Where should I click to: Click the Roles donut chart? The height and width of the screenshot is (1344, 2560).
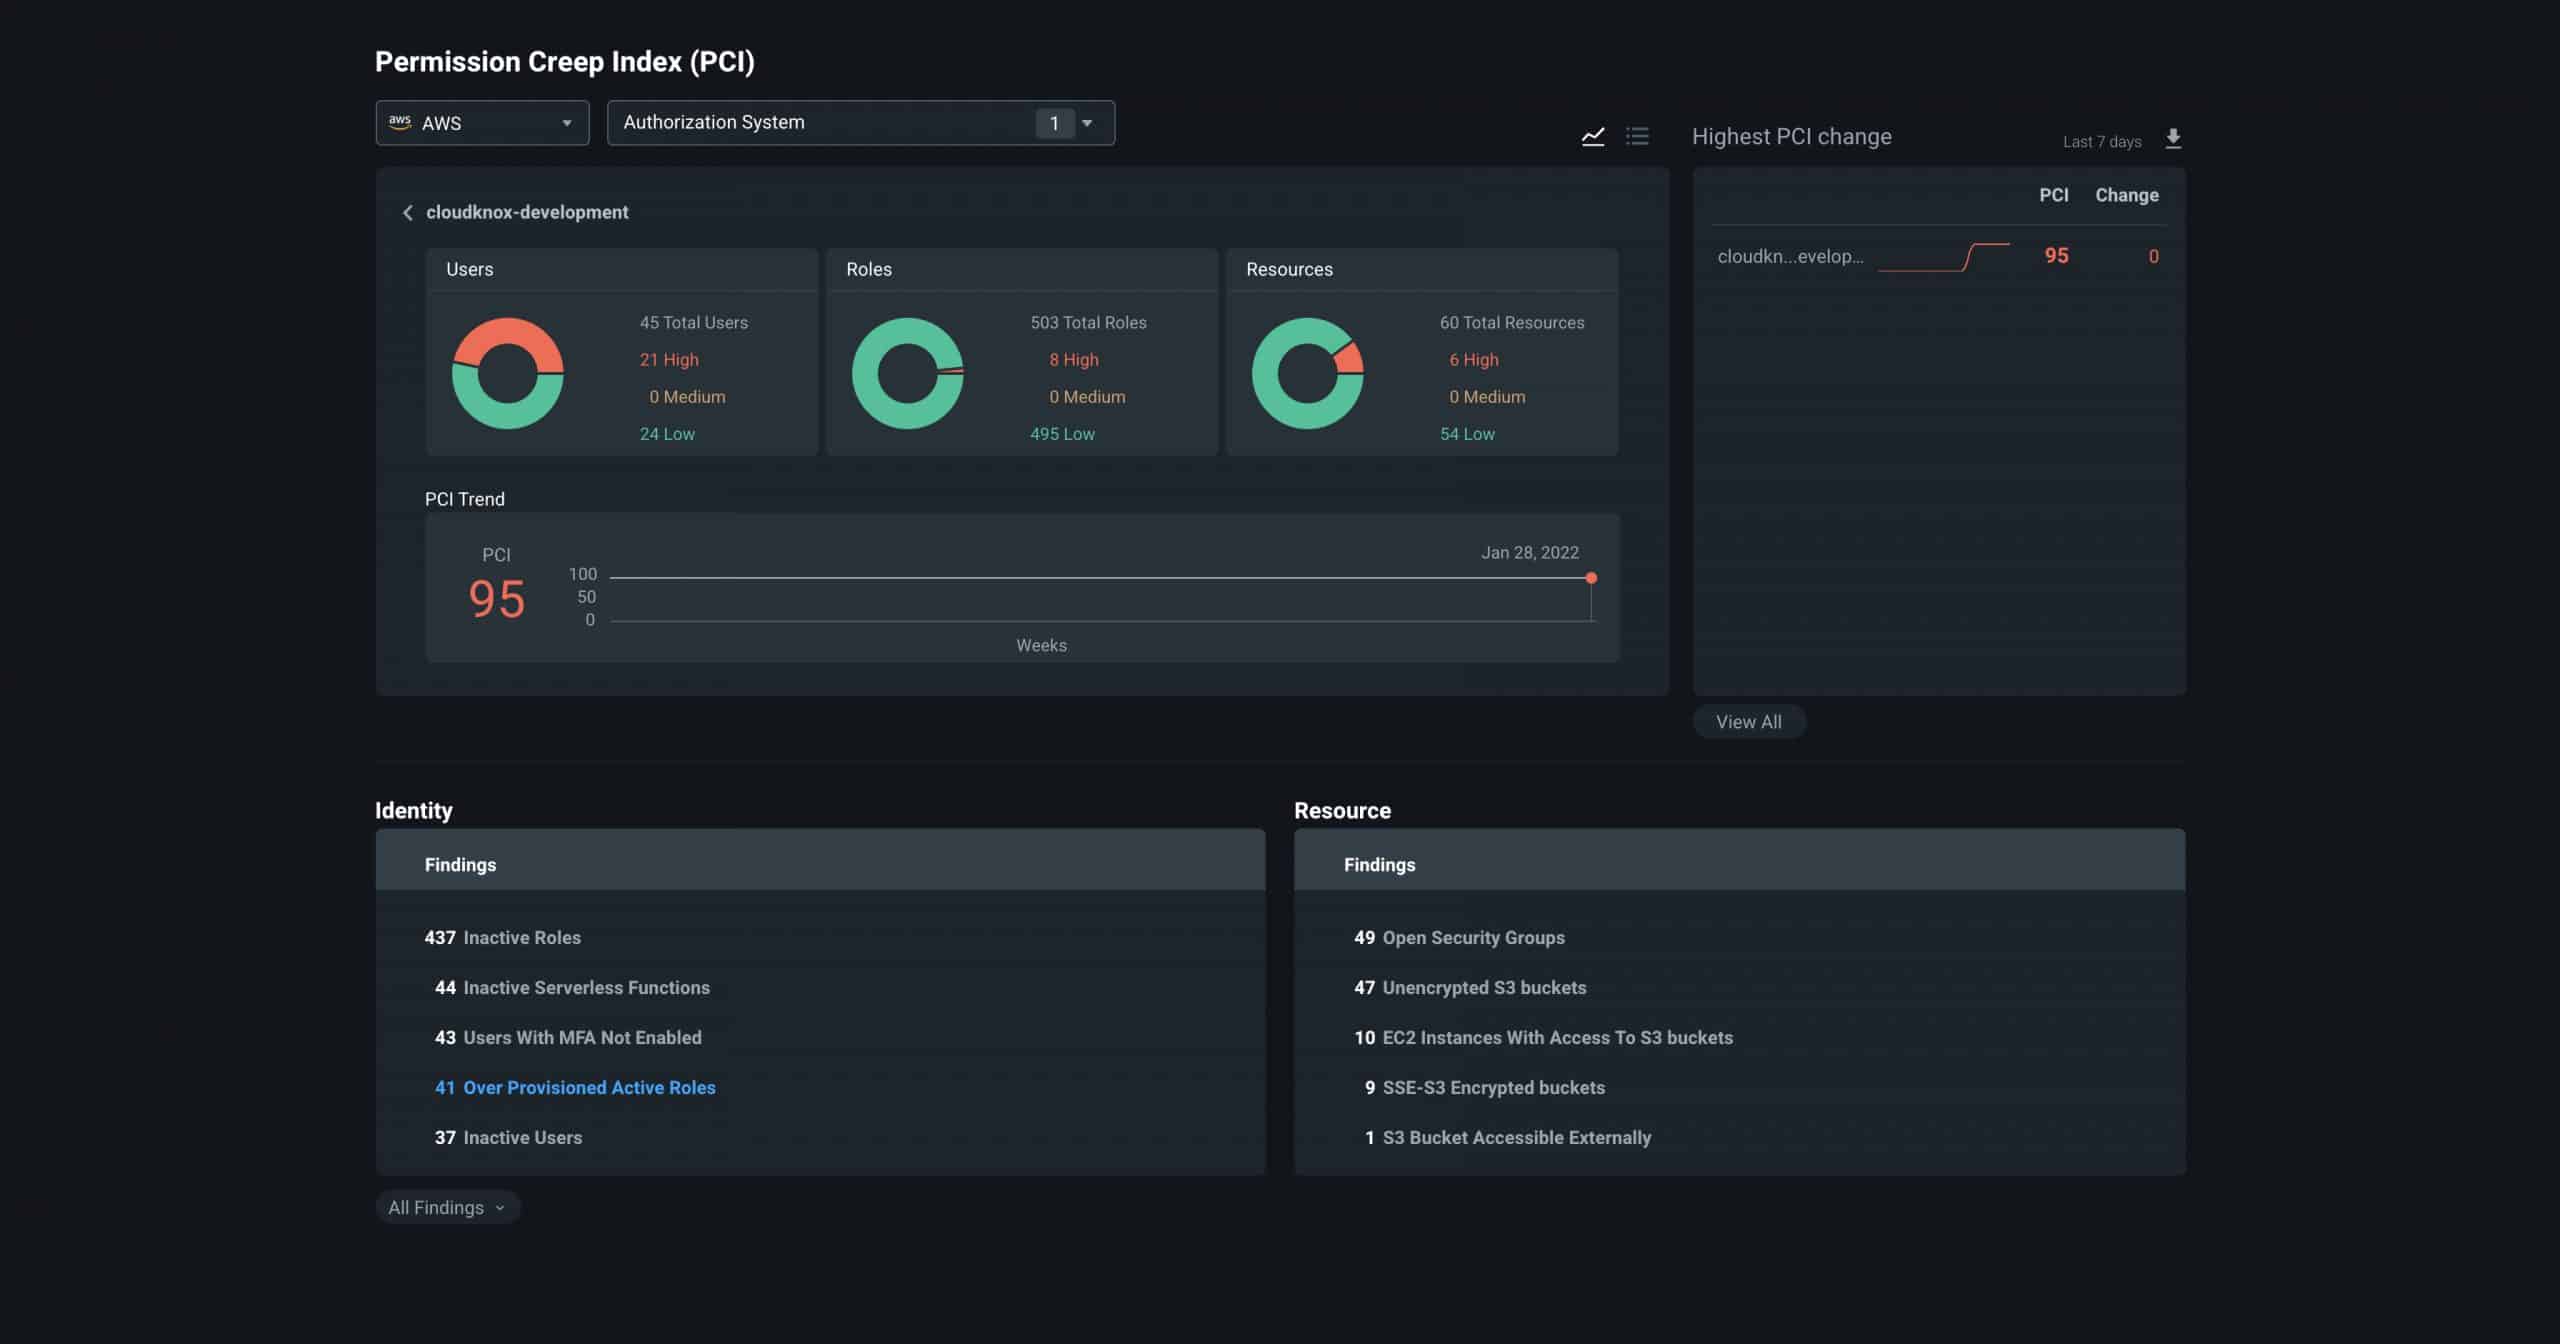(908, 373)
